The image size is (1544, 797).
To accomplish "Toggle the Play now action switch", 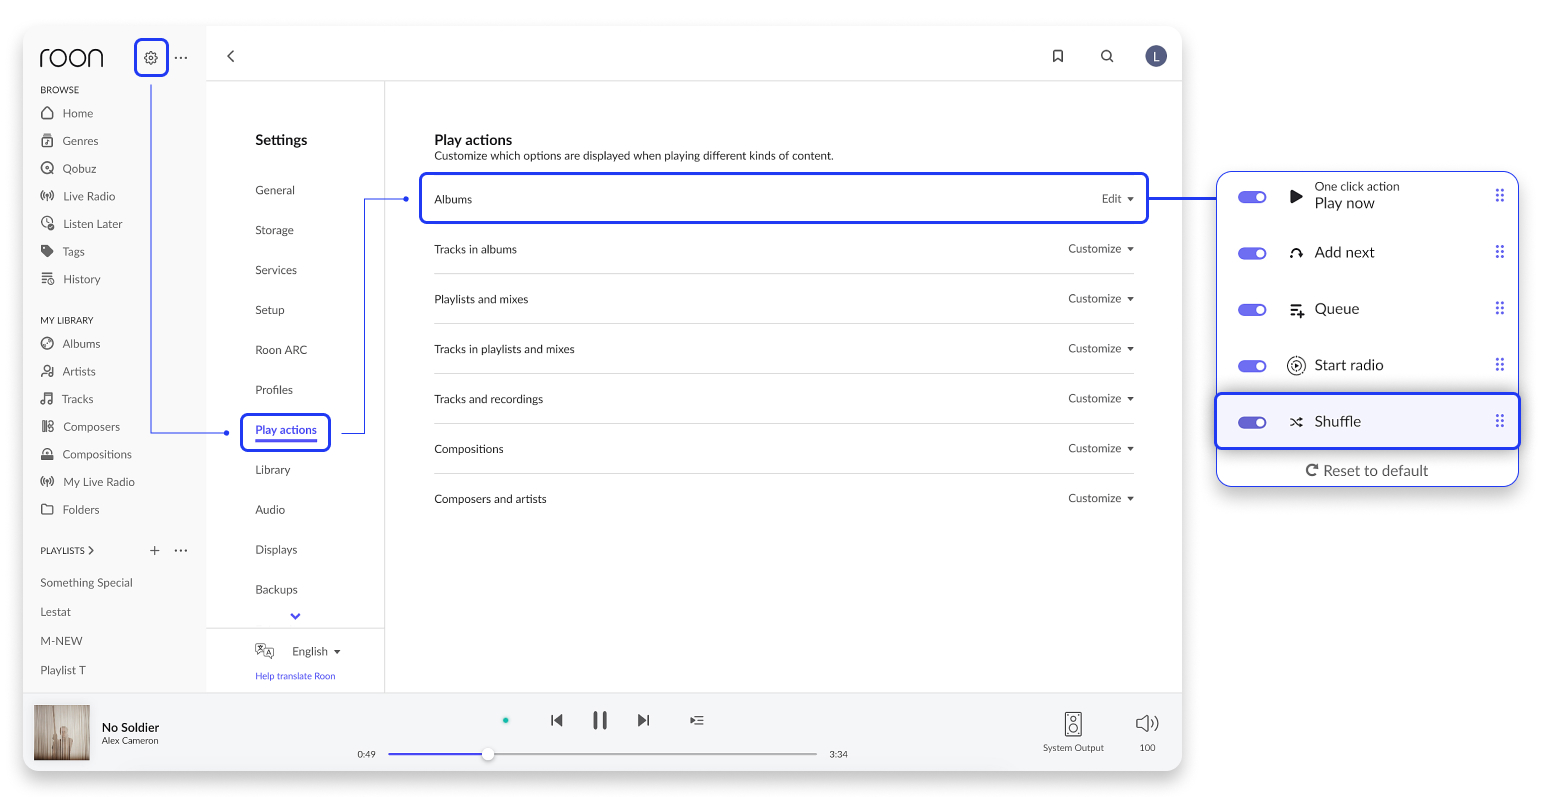I will click(x=1252, y=197).
